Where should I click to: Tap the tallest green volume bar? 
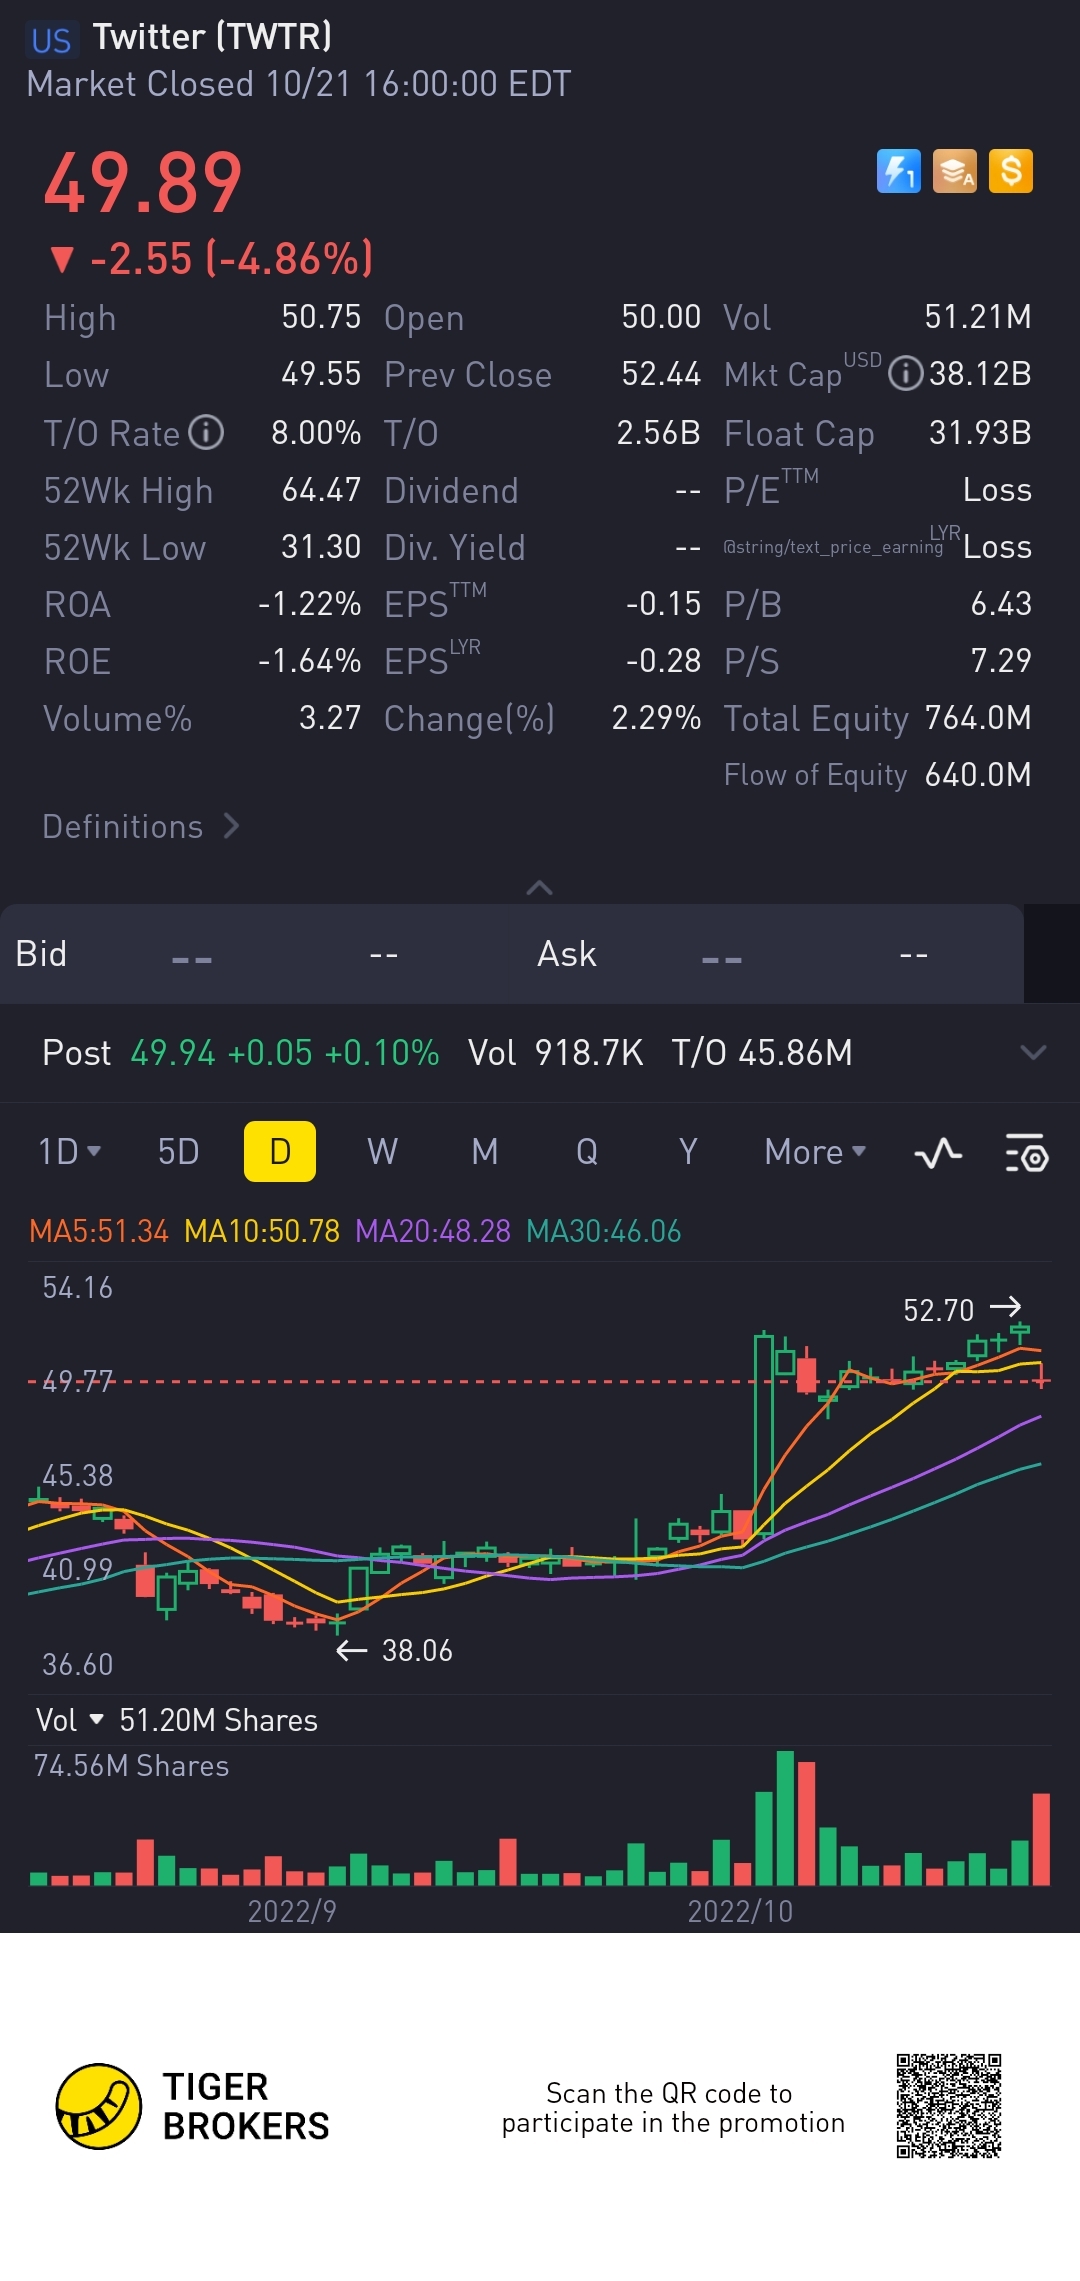786,1818
